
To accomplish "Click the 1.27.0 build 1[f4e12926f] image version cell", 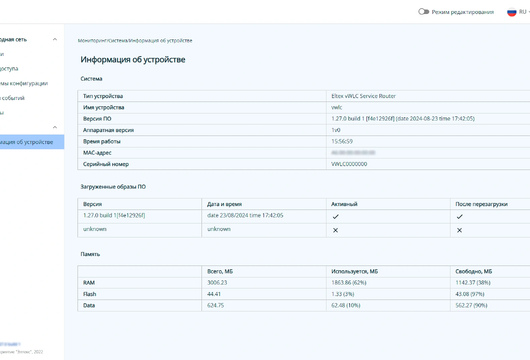I will (x=114, y=215).
